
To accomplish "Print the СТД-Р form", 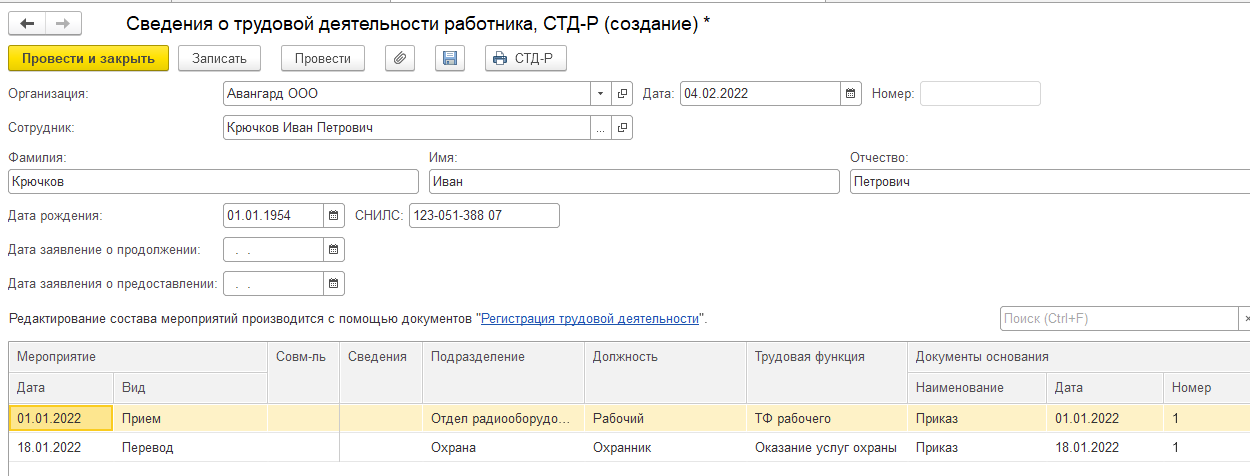I will tap(525, 59).
